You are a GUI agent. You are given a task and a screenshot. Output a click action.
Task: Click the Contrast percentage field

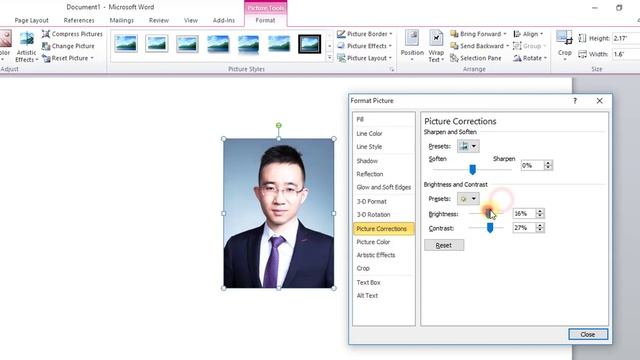click(x=524, y=228)
